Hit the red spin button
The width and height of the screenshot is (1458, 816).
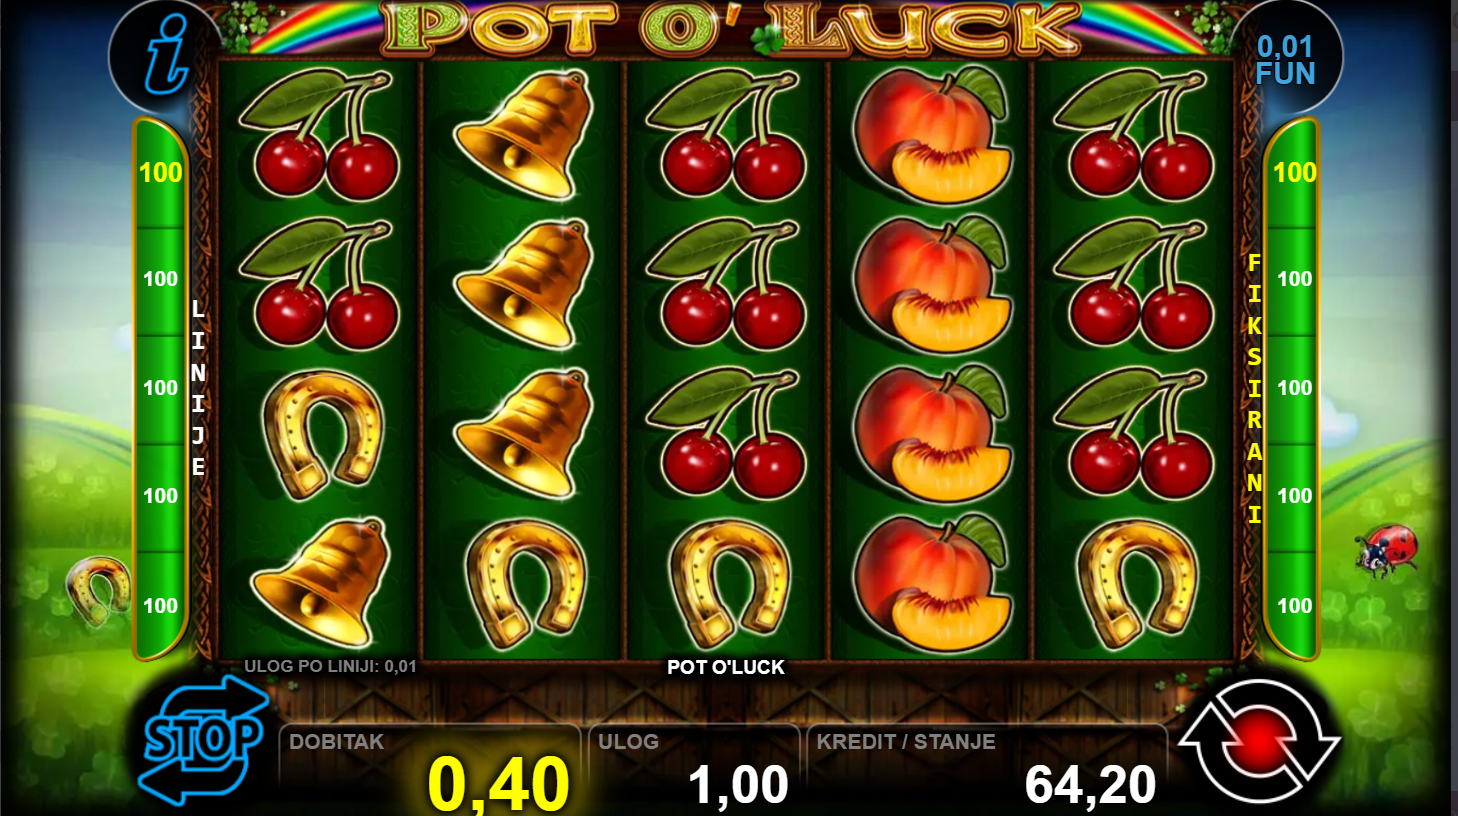pyautogui.click(x=1259, y=741)
